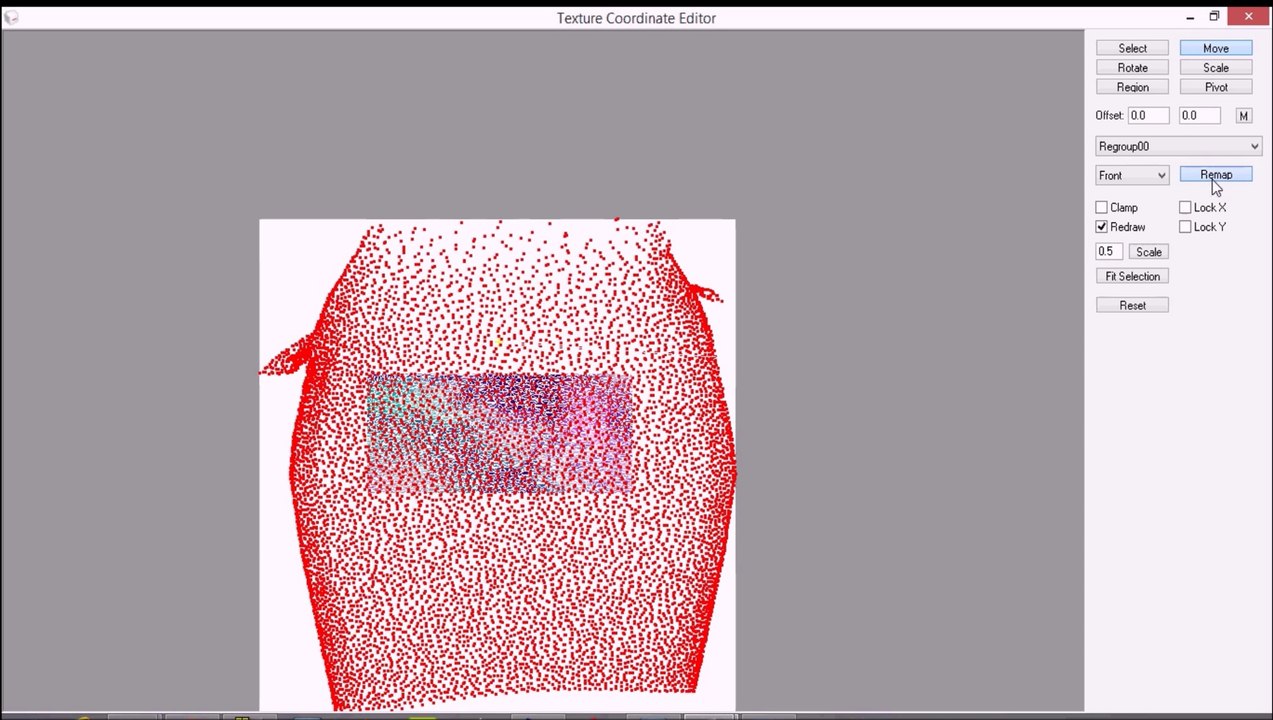Click the Remap button
1273x720 pixels.
coord(1216,175)
